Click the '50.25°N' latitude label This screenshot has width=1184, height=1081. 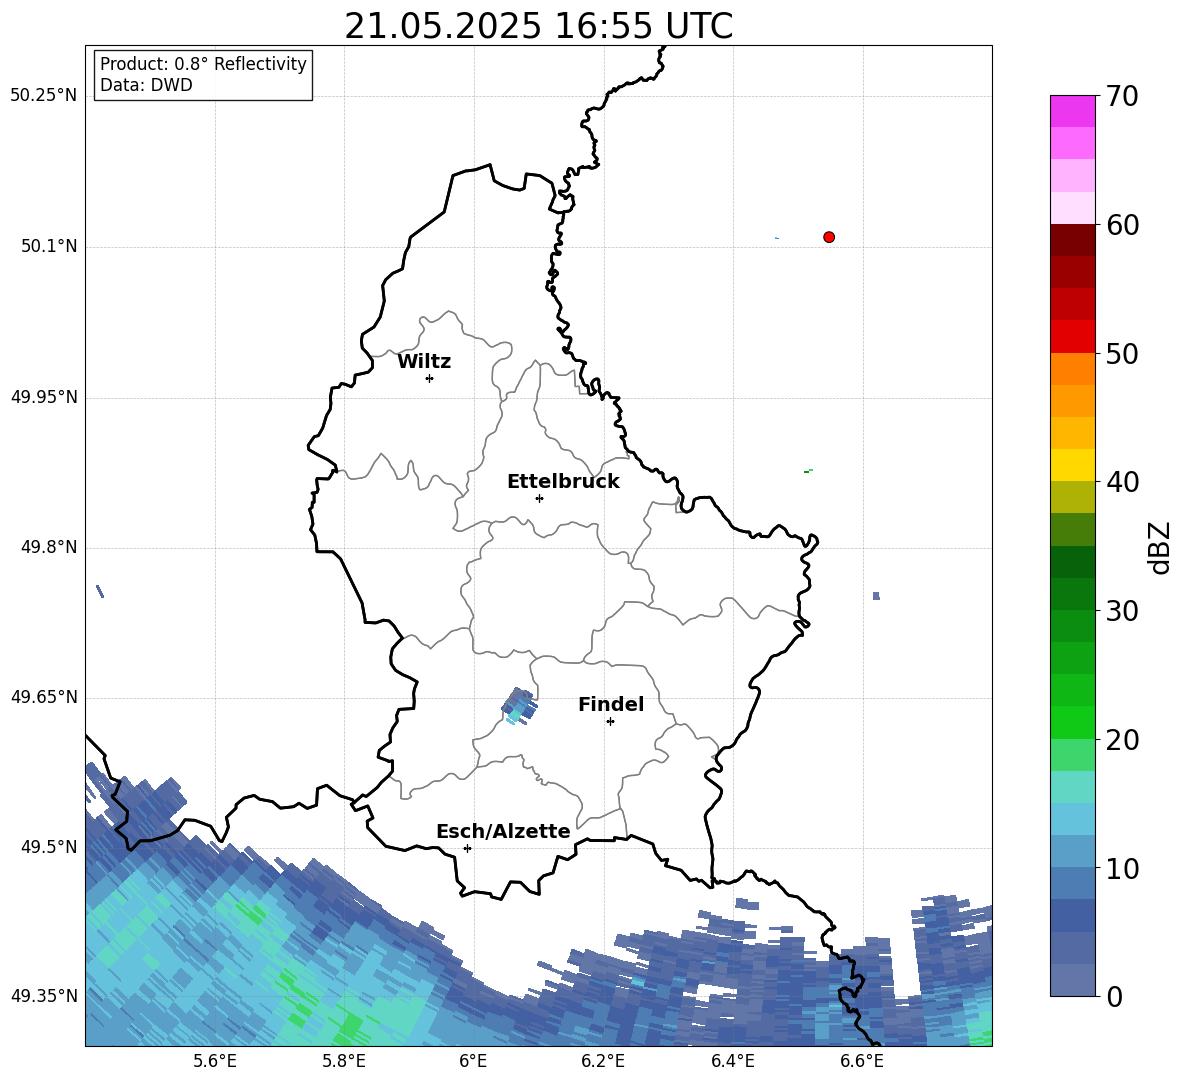44,96
